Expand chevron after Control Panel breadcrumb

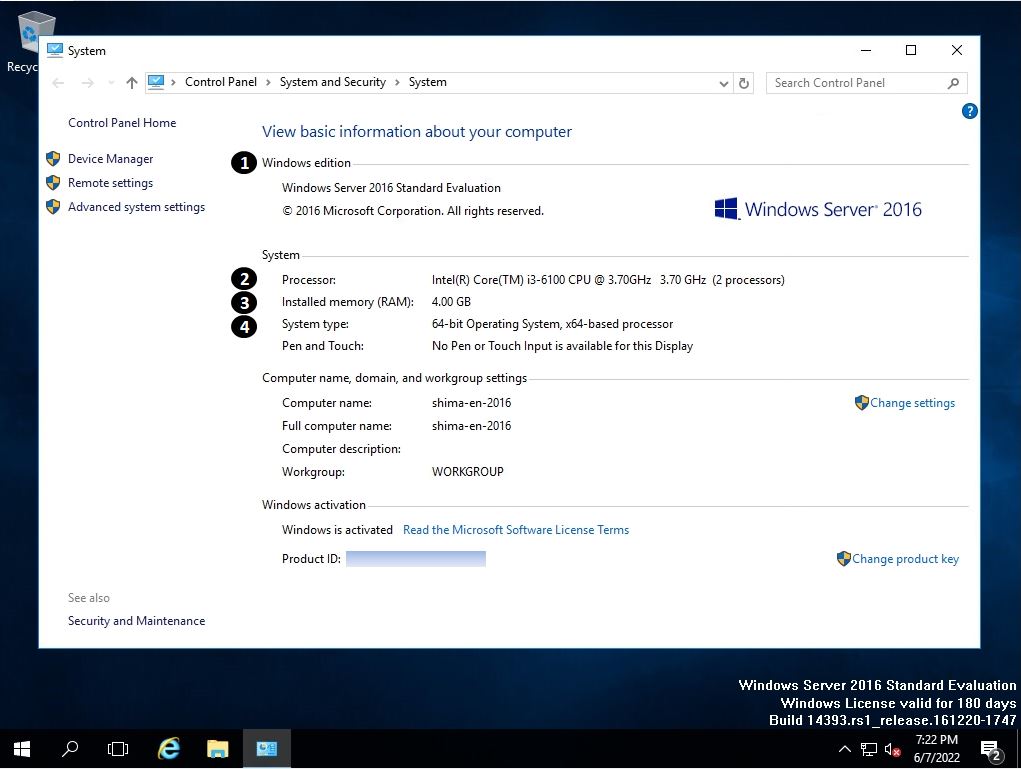coord(268,83)
